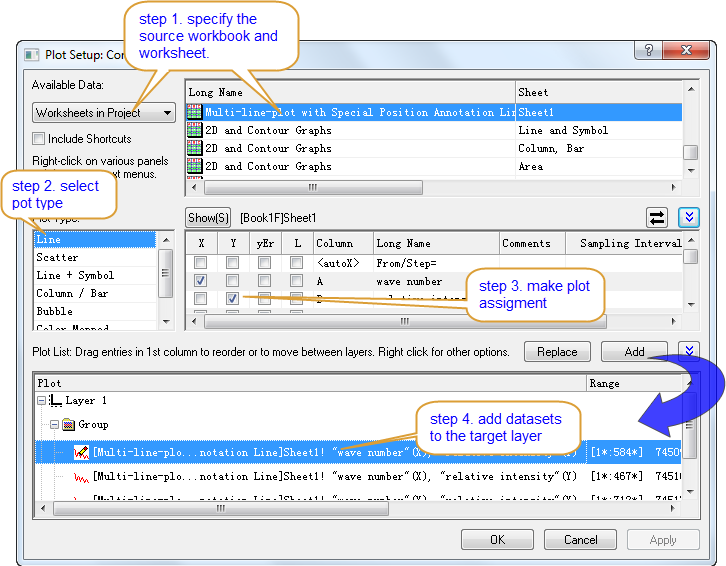The height and width of the screenshot is (566, 726).
Task: Click the Group folder icon
Action: pos(69,424)
